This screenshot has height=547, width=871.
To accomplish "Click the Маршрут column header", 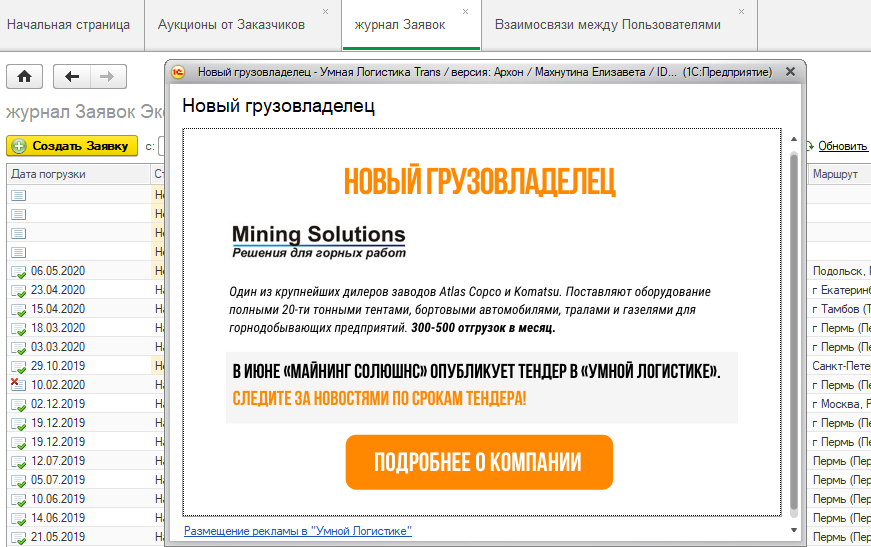I will coord(838,174).
